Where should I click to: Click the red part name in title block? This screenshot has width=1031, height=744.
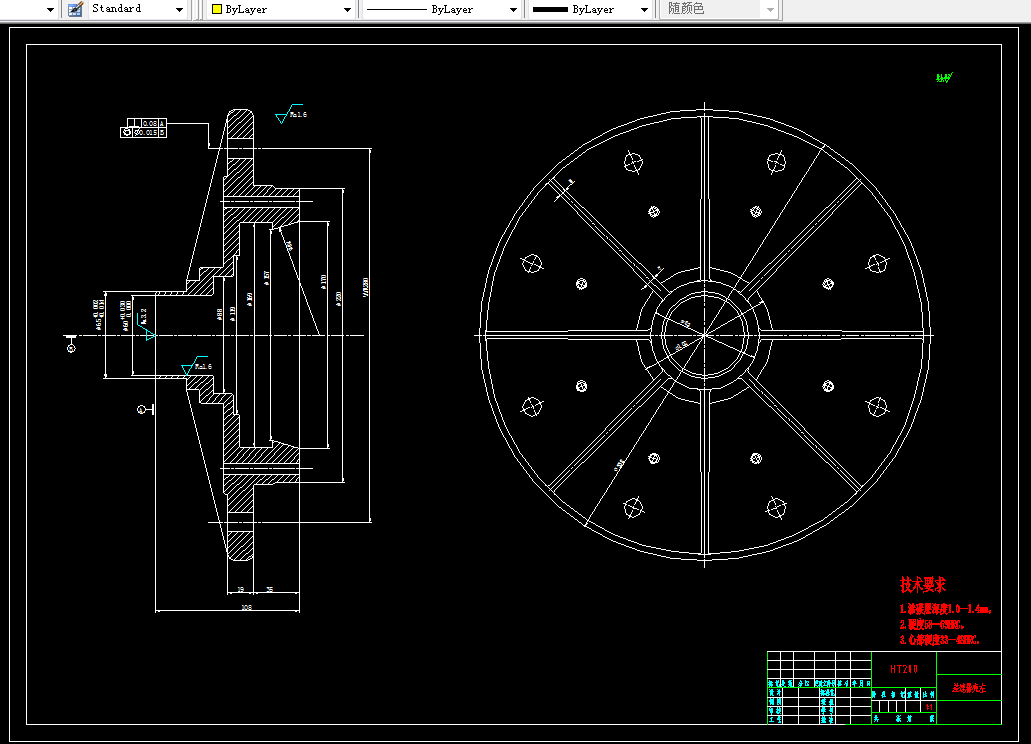(968, 689)
